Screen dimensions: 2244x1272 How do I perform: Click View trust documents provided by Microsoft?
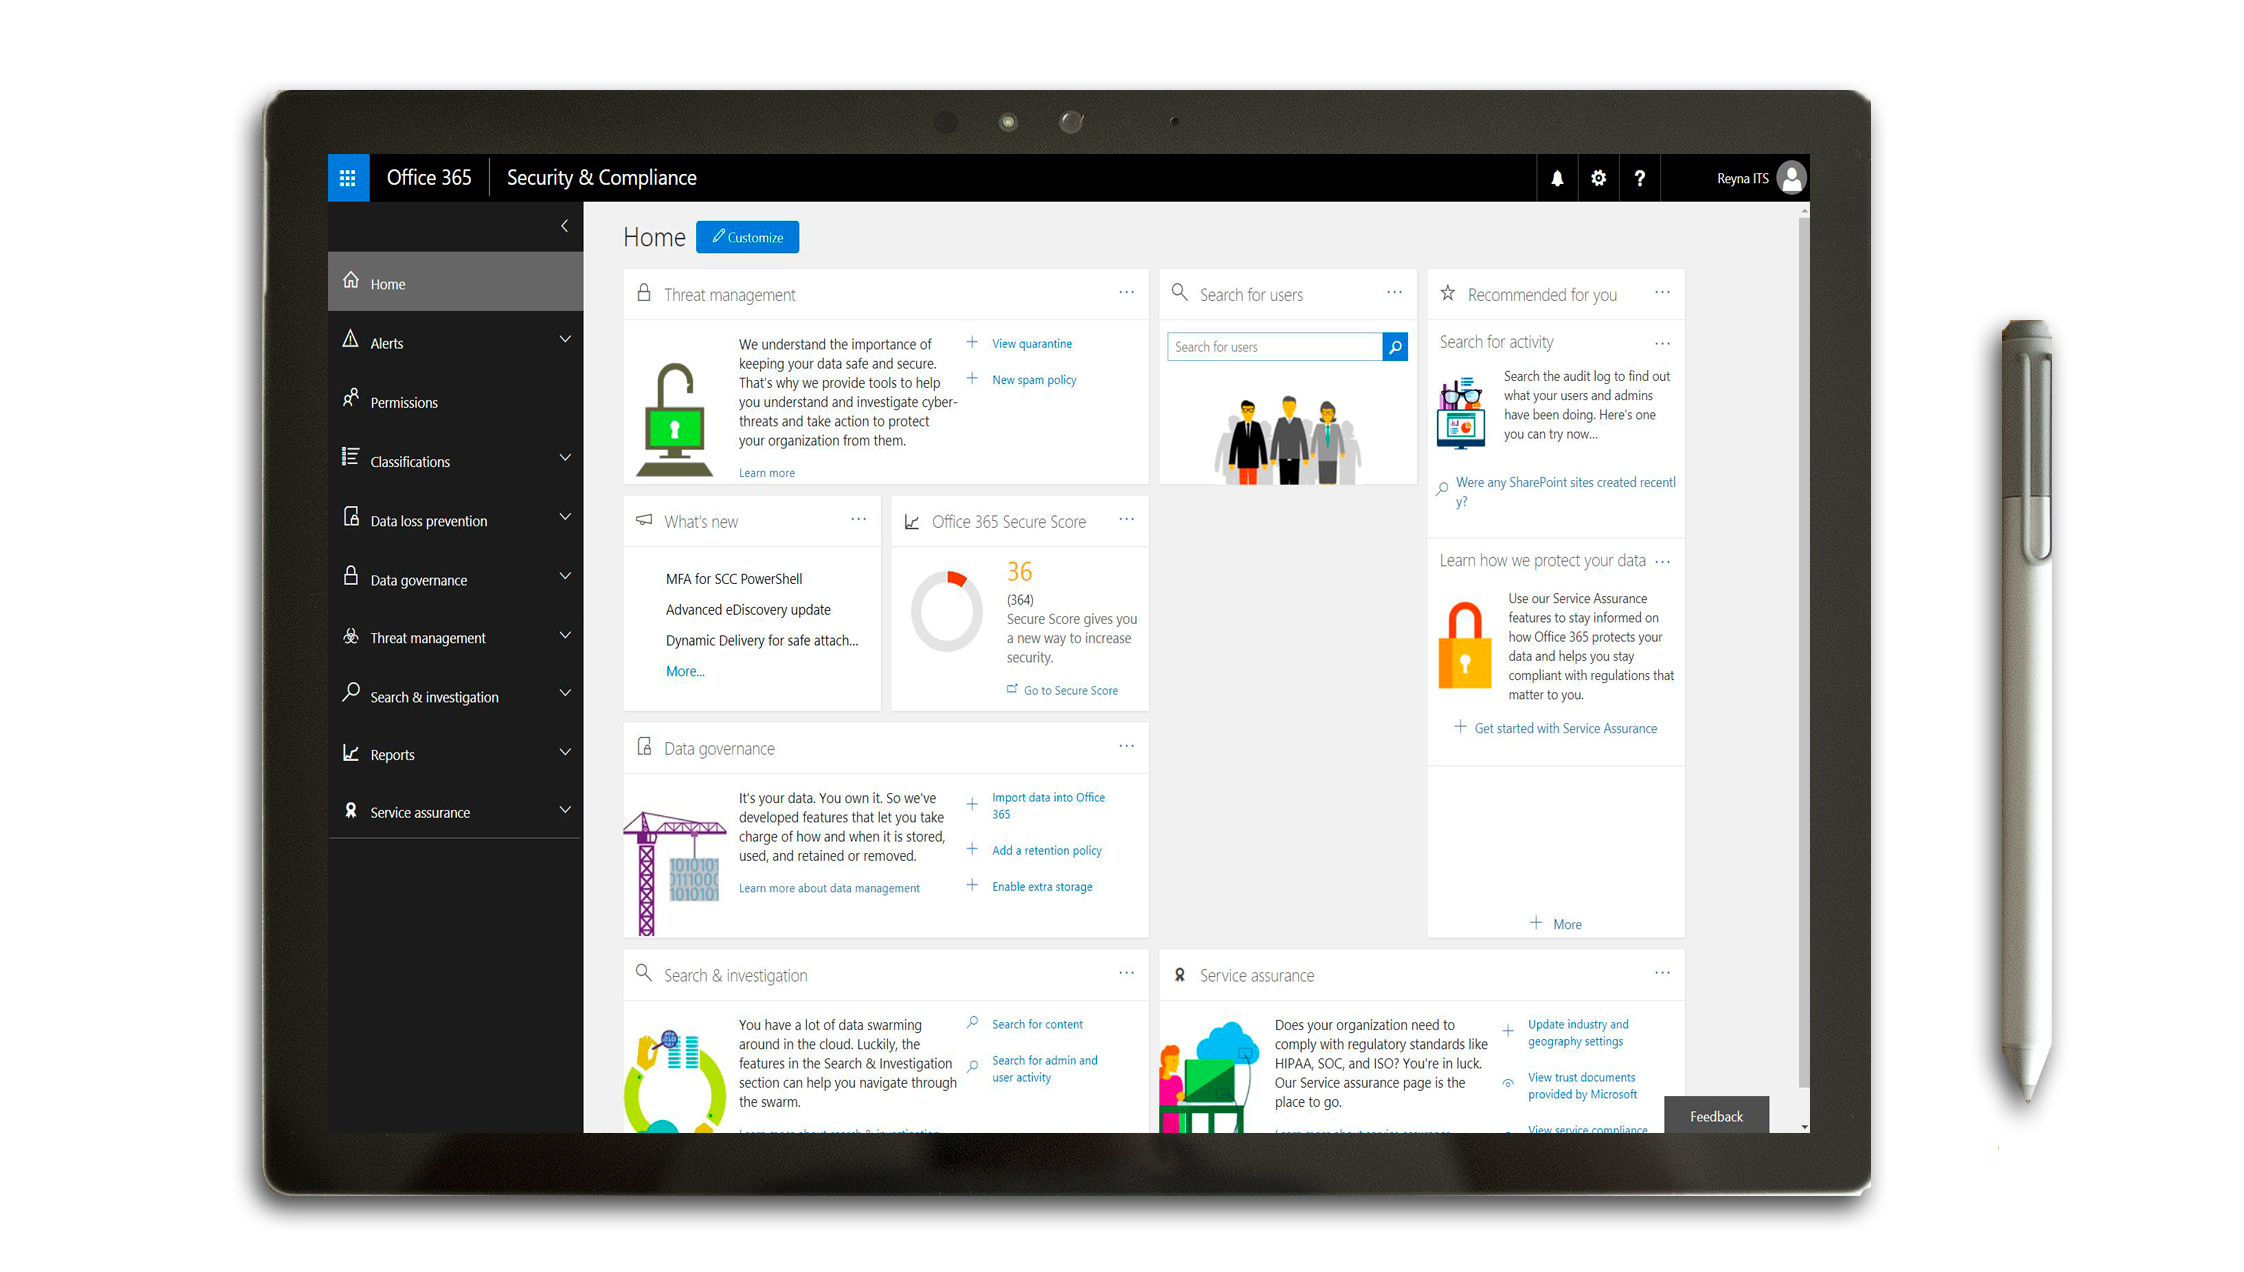1582,1085
